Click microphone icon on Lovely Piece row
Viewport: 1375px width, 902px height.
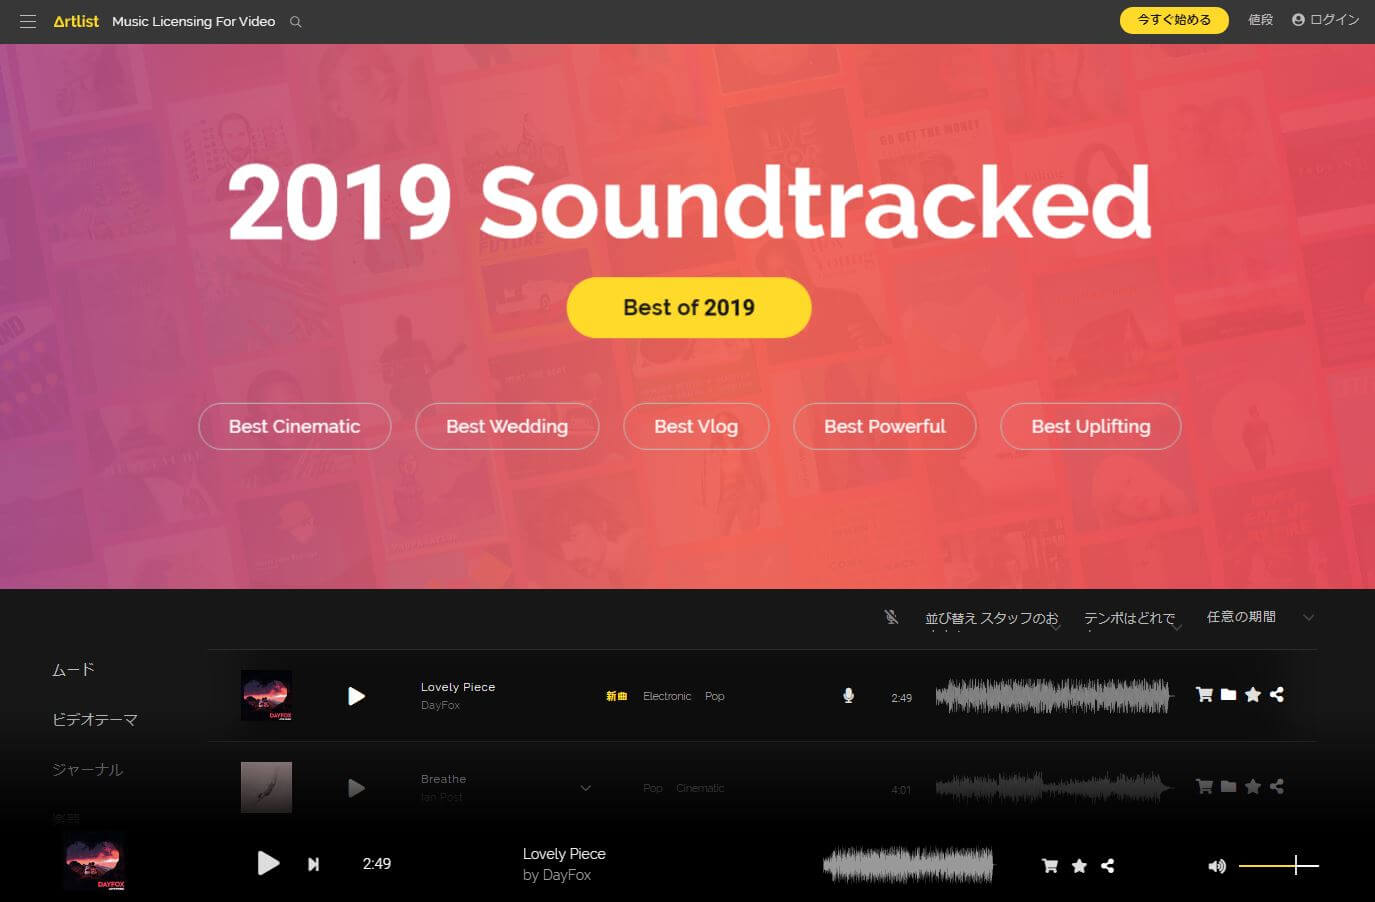[x=848, y=696]
